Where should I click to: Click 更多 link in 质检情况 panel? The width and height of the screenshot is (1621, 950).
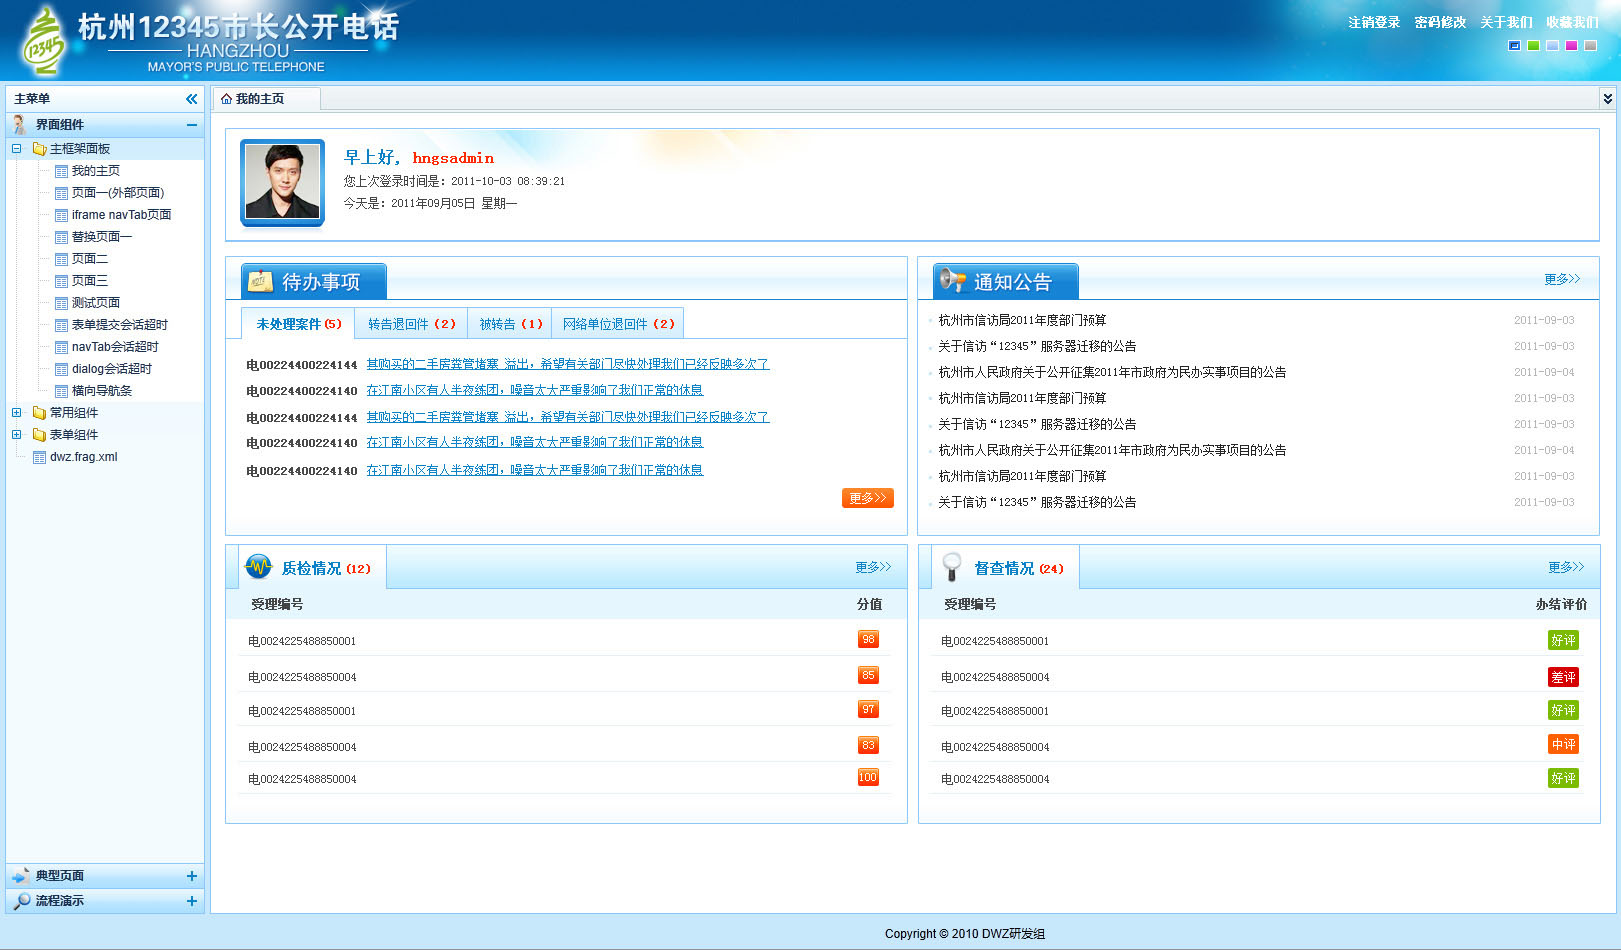click(873, 567)
